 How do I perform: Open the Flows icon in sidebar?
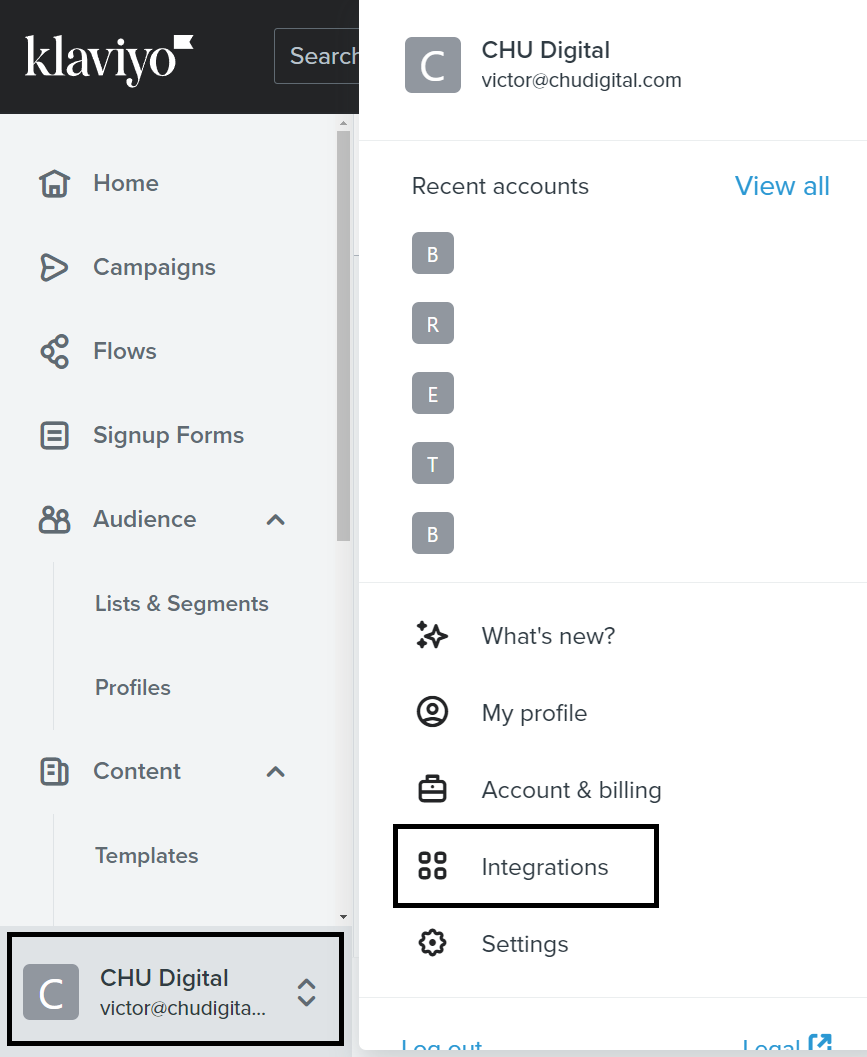coord(54,351)
